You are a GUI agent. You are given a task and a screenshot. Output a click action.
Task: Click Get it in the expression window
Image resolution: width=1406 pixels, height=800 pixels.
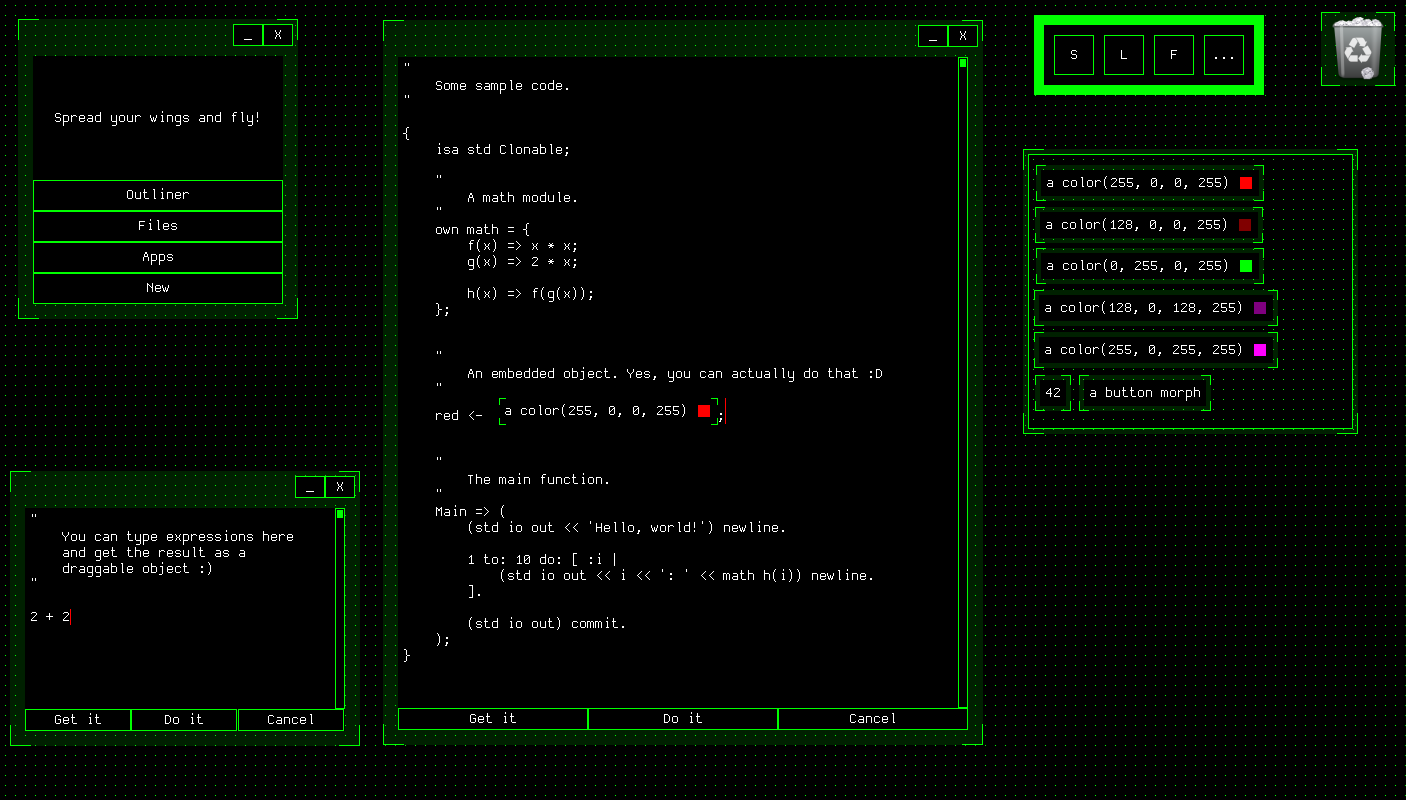click(x=78, y=720)
